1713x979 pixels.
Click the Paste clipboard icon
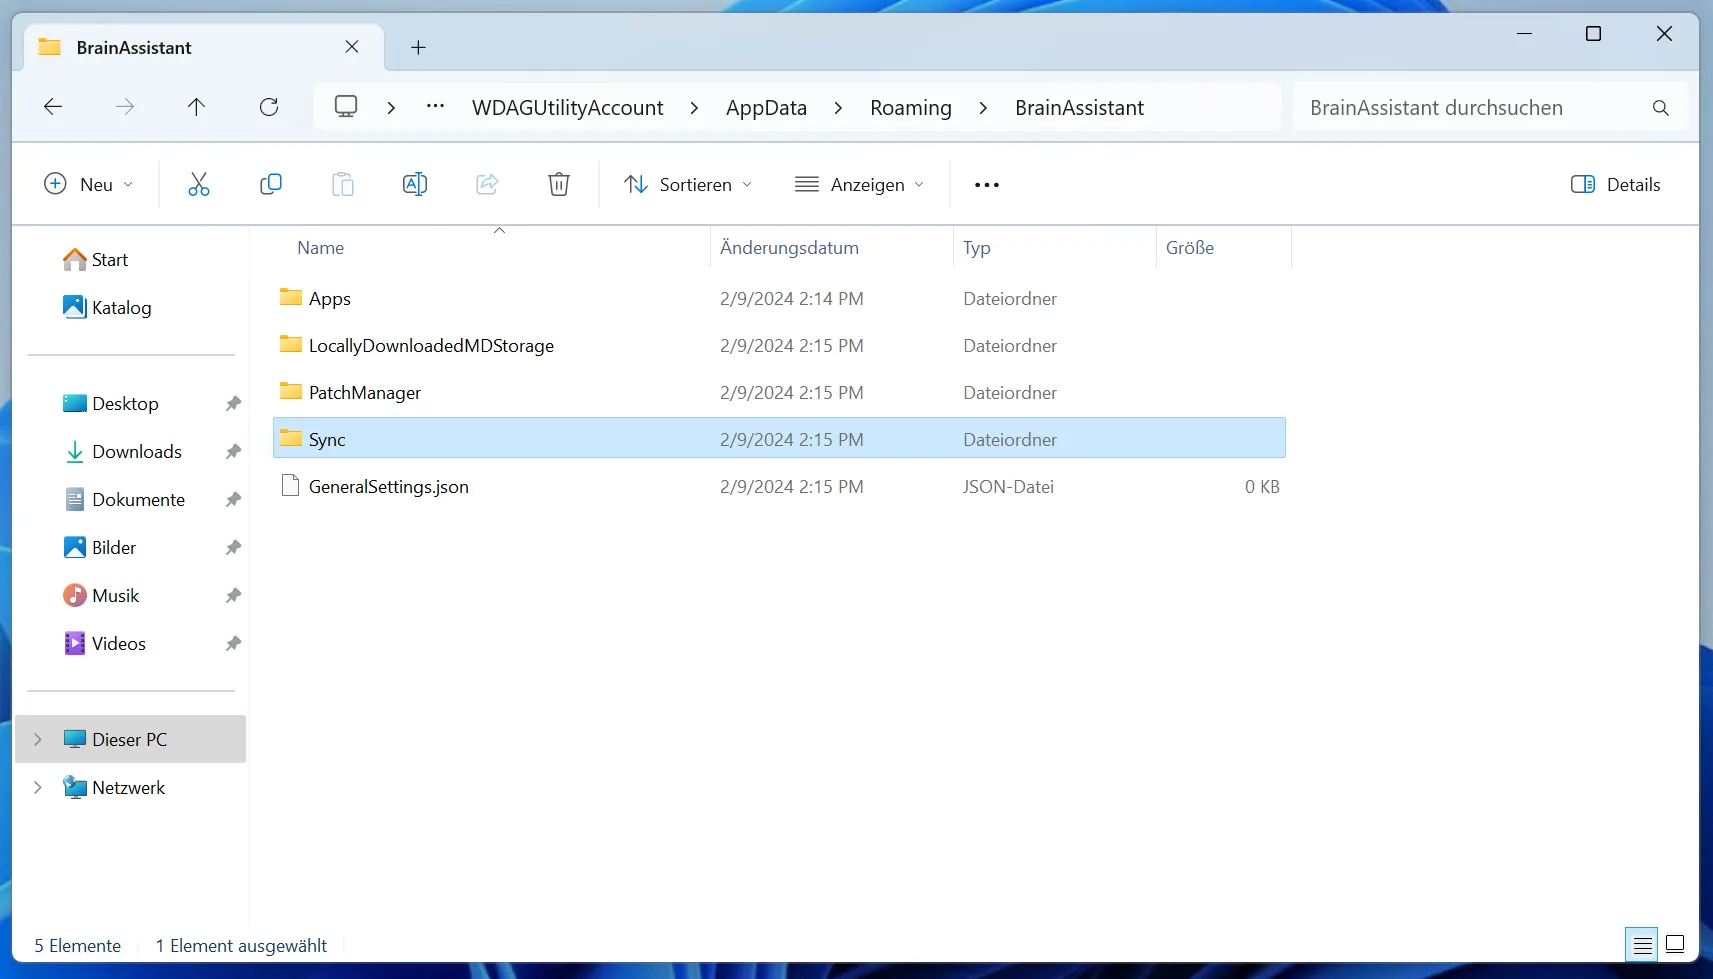[x=343, y=184]
